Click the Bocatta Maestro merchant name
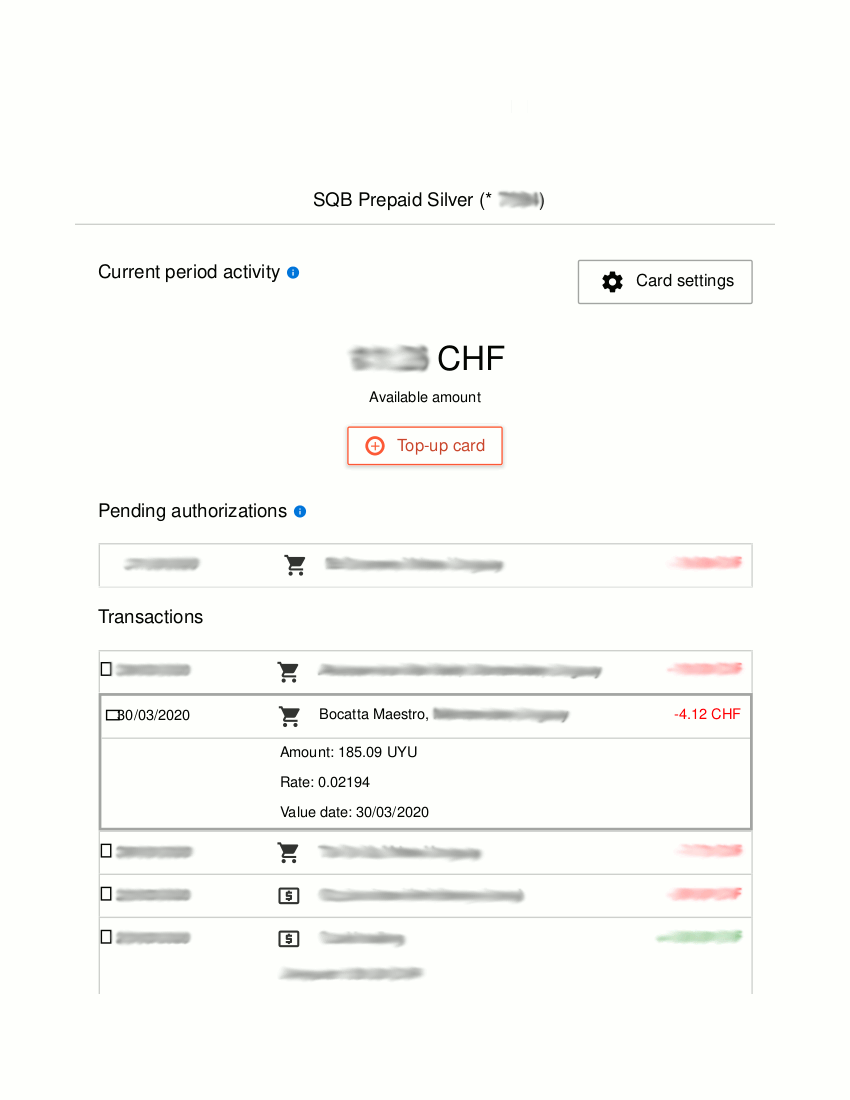 click(373, 714)
